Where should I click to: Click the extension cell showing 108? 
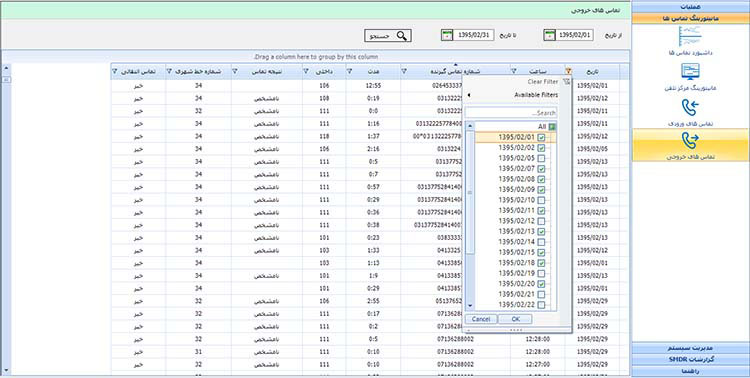click(324, 99)
